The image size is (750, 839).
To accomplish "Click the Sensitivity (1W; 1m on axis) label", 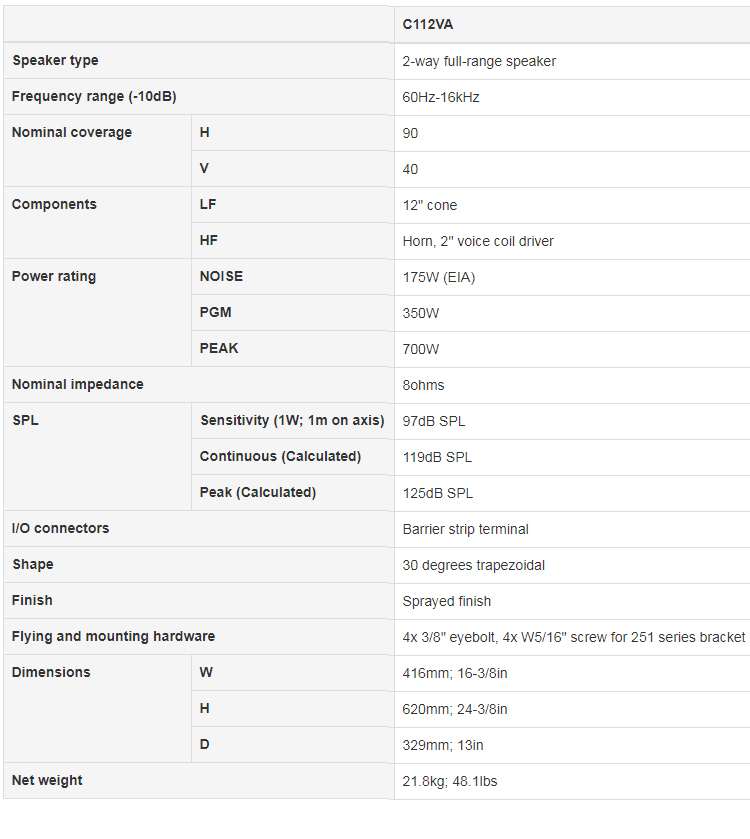I will [292, 420].
